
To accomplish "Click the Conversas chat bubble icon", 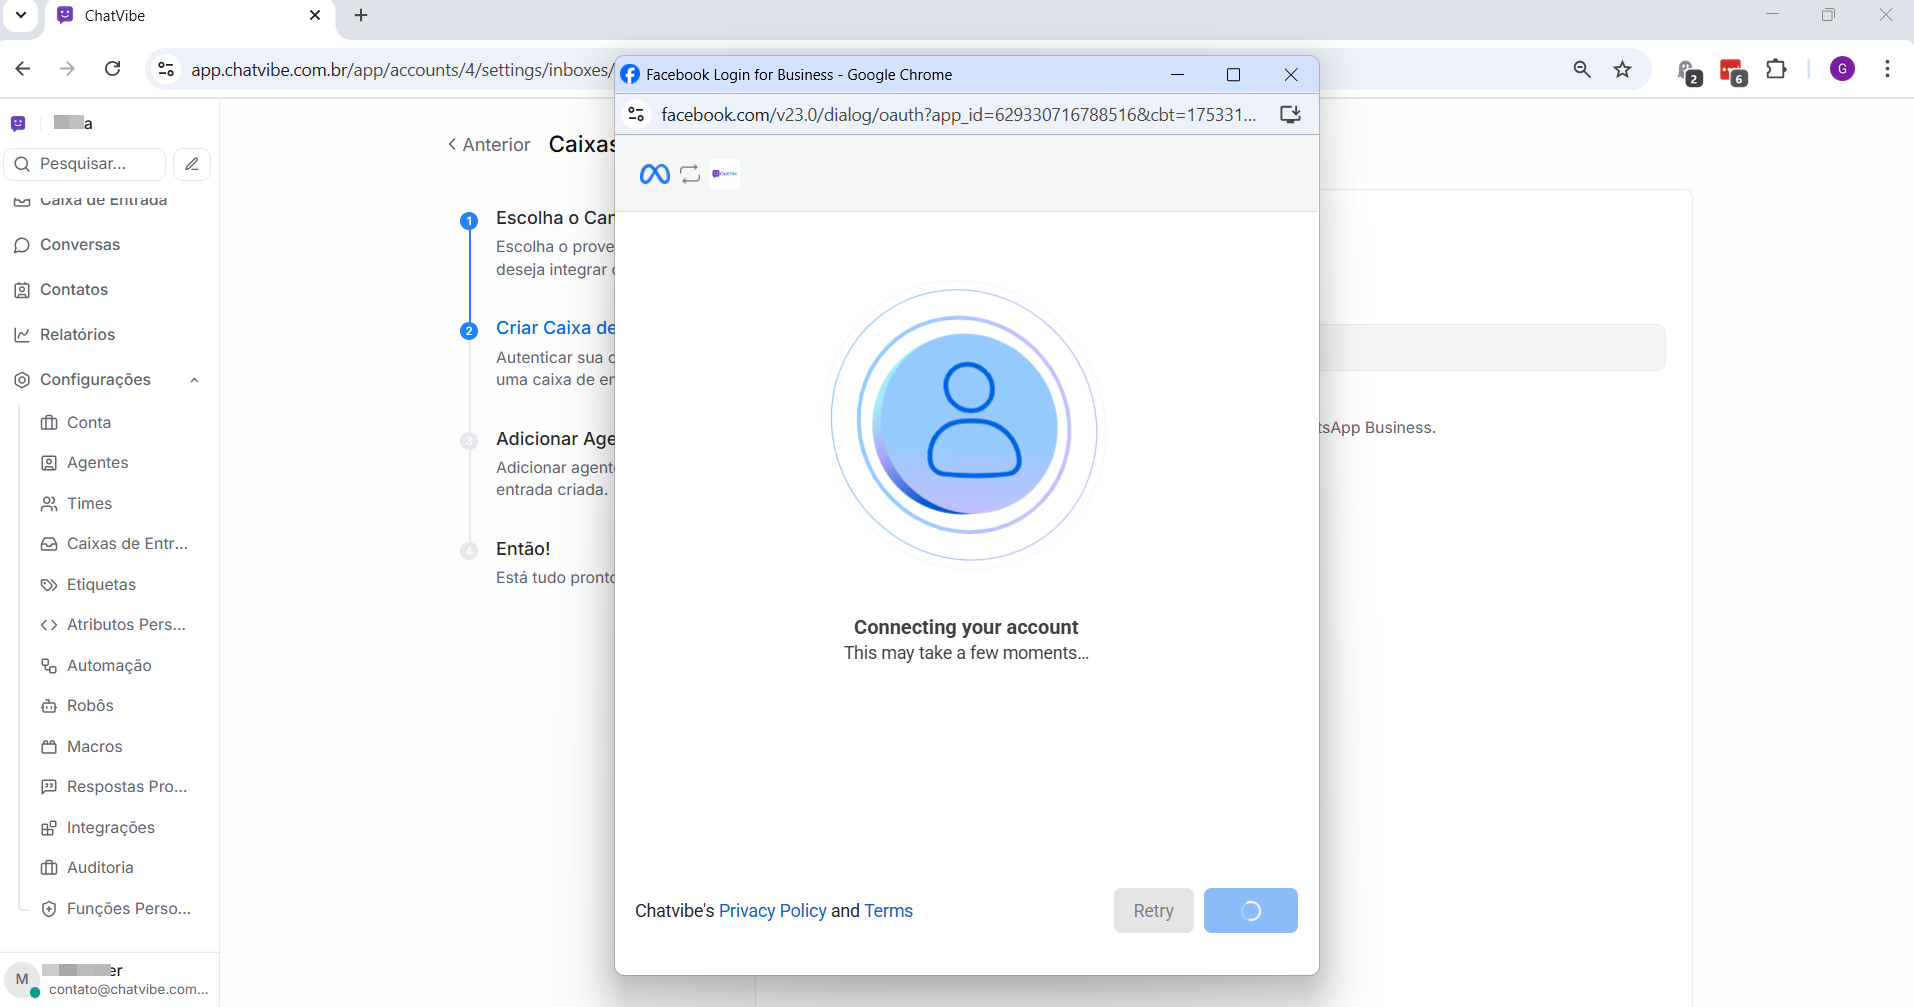I will coord(22,245).
